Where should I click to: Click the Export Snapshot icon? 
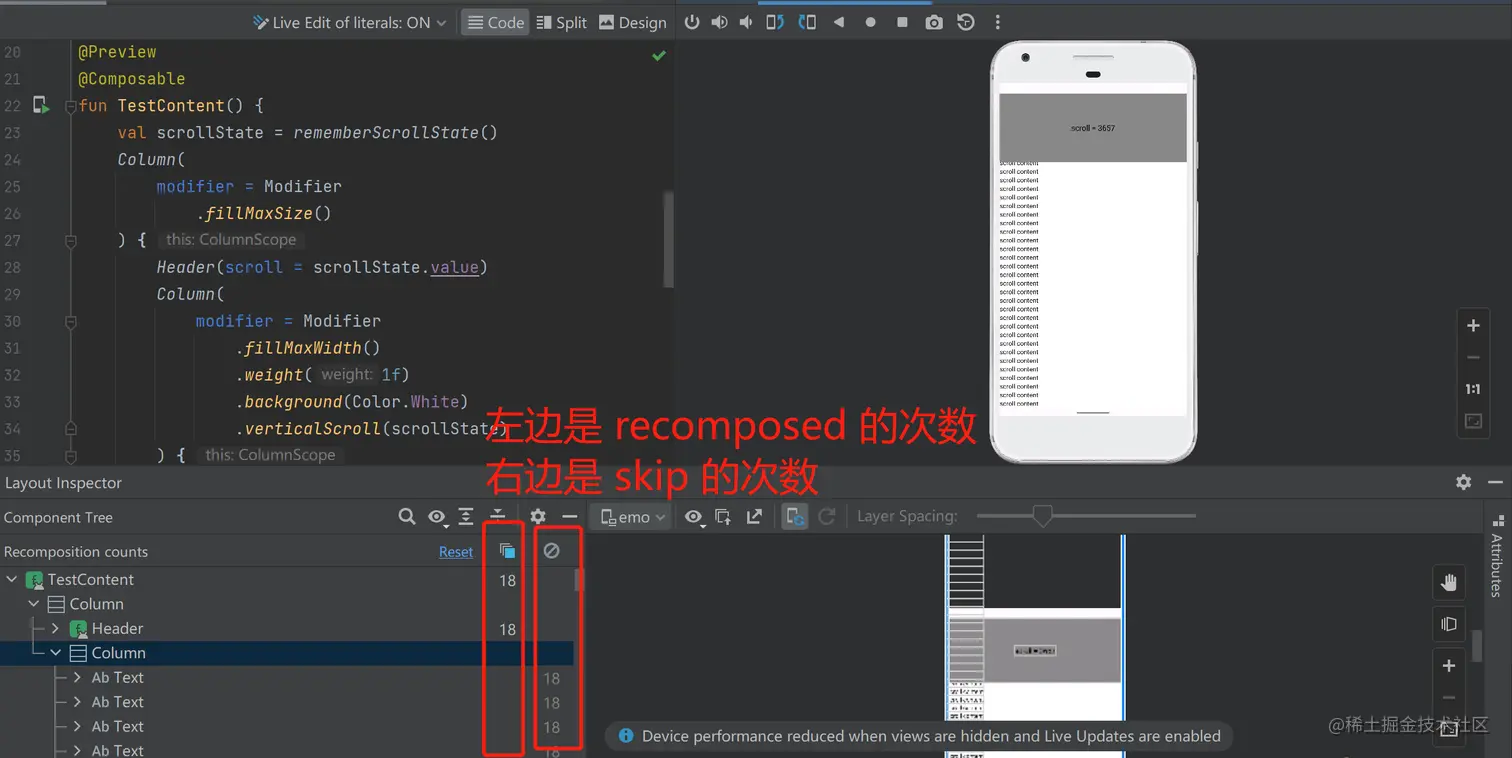point(755,517)
